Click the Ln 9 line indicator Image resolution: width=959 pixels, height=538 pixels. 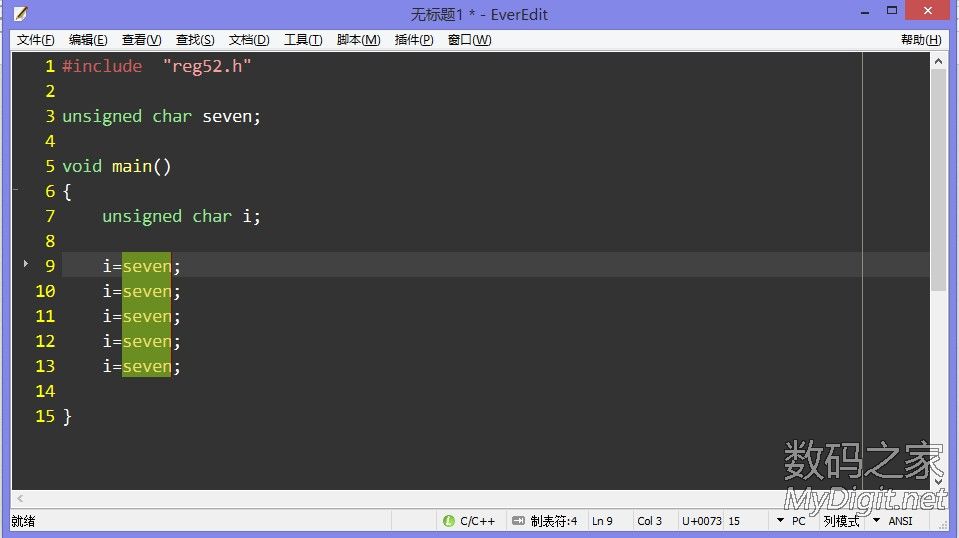(x=602, y=521)
